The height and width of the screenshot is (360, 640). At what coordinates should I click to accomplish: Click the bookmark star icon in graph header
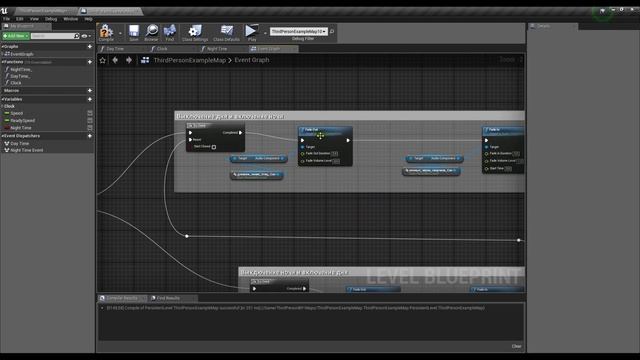102,60
